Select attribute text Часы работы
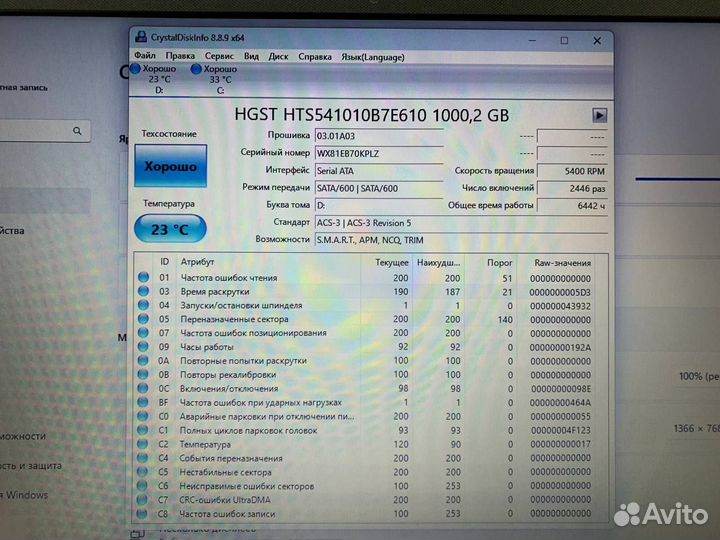Image resolution: width=720 pixels, height=540 pixels. pyautogui.click(x=207, y=347)
